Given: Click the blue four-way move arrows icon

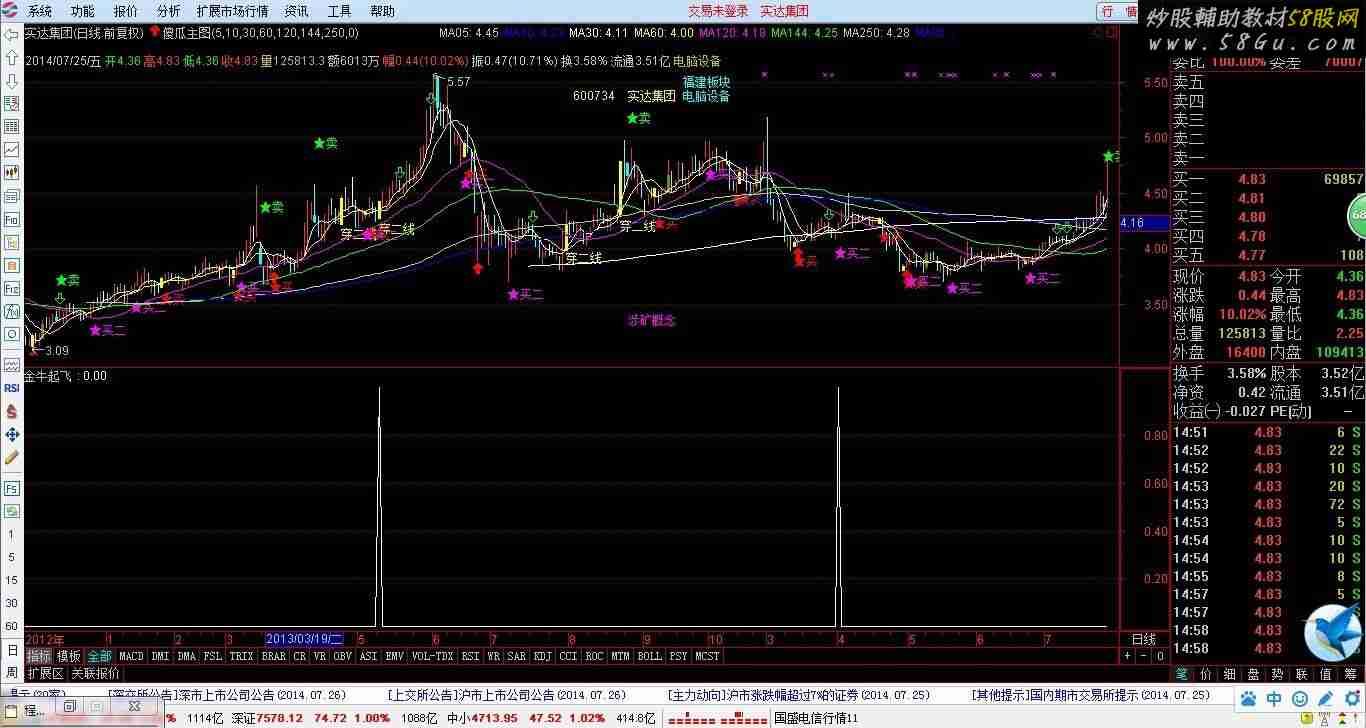Looking at the screenshot, I should [x=11, y=434].
